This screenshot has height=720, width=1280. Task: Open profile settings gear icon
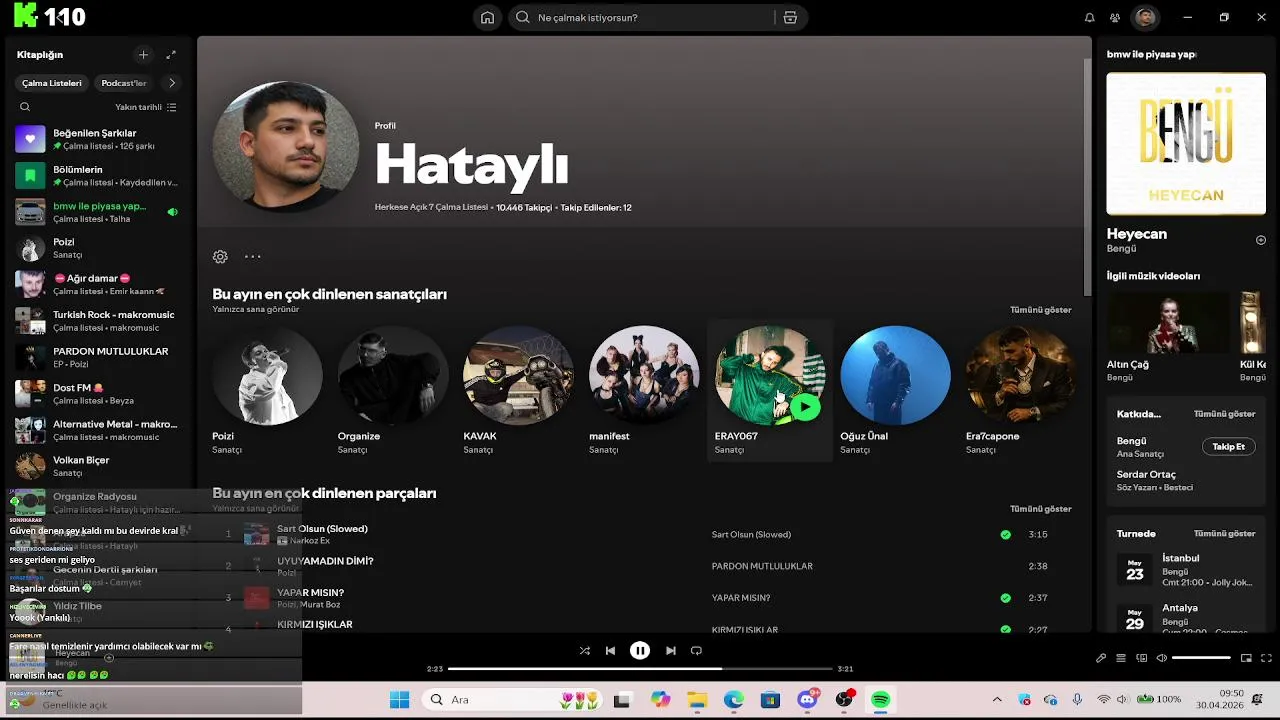tap(220, 256)
